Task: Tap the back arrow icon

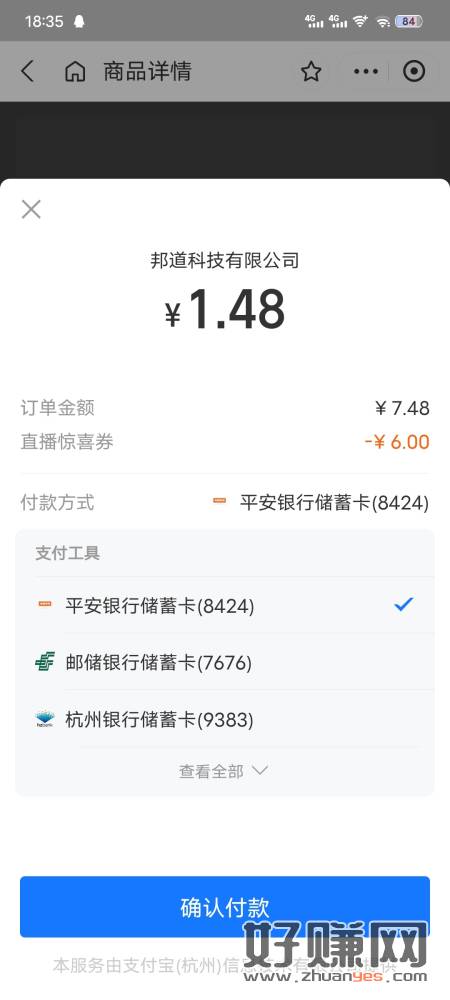Action: click(x=27, y=71)
